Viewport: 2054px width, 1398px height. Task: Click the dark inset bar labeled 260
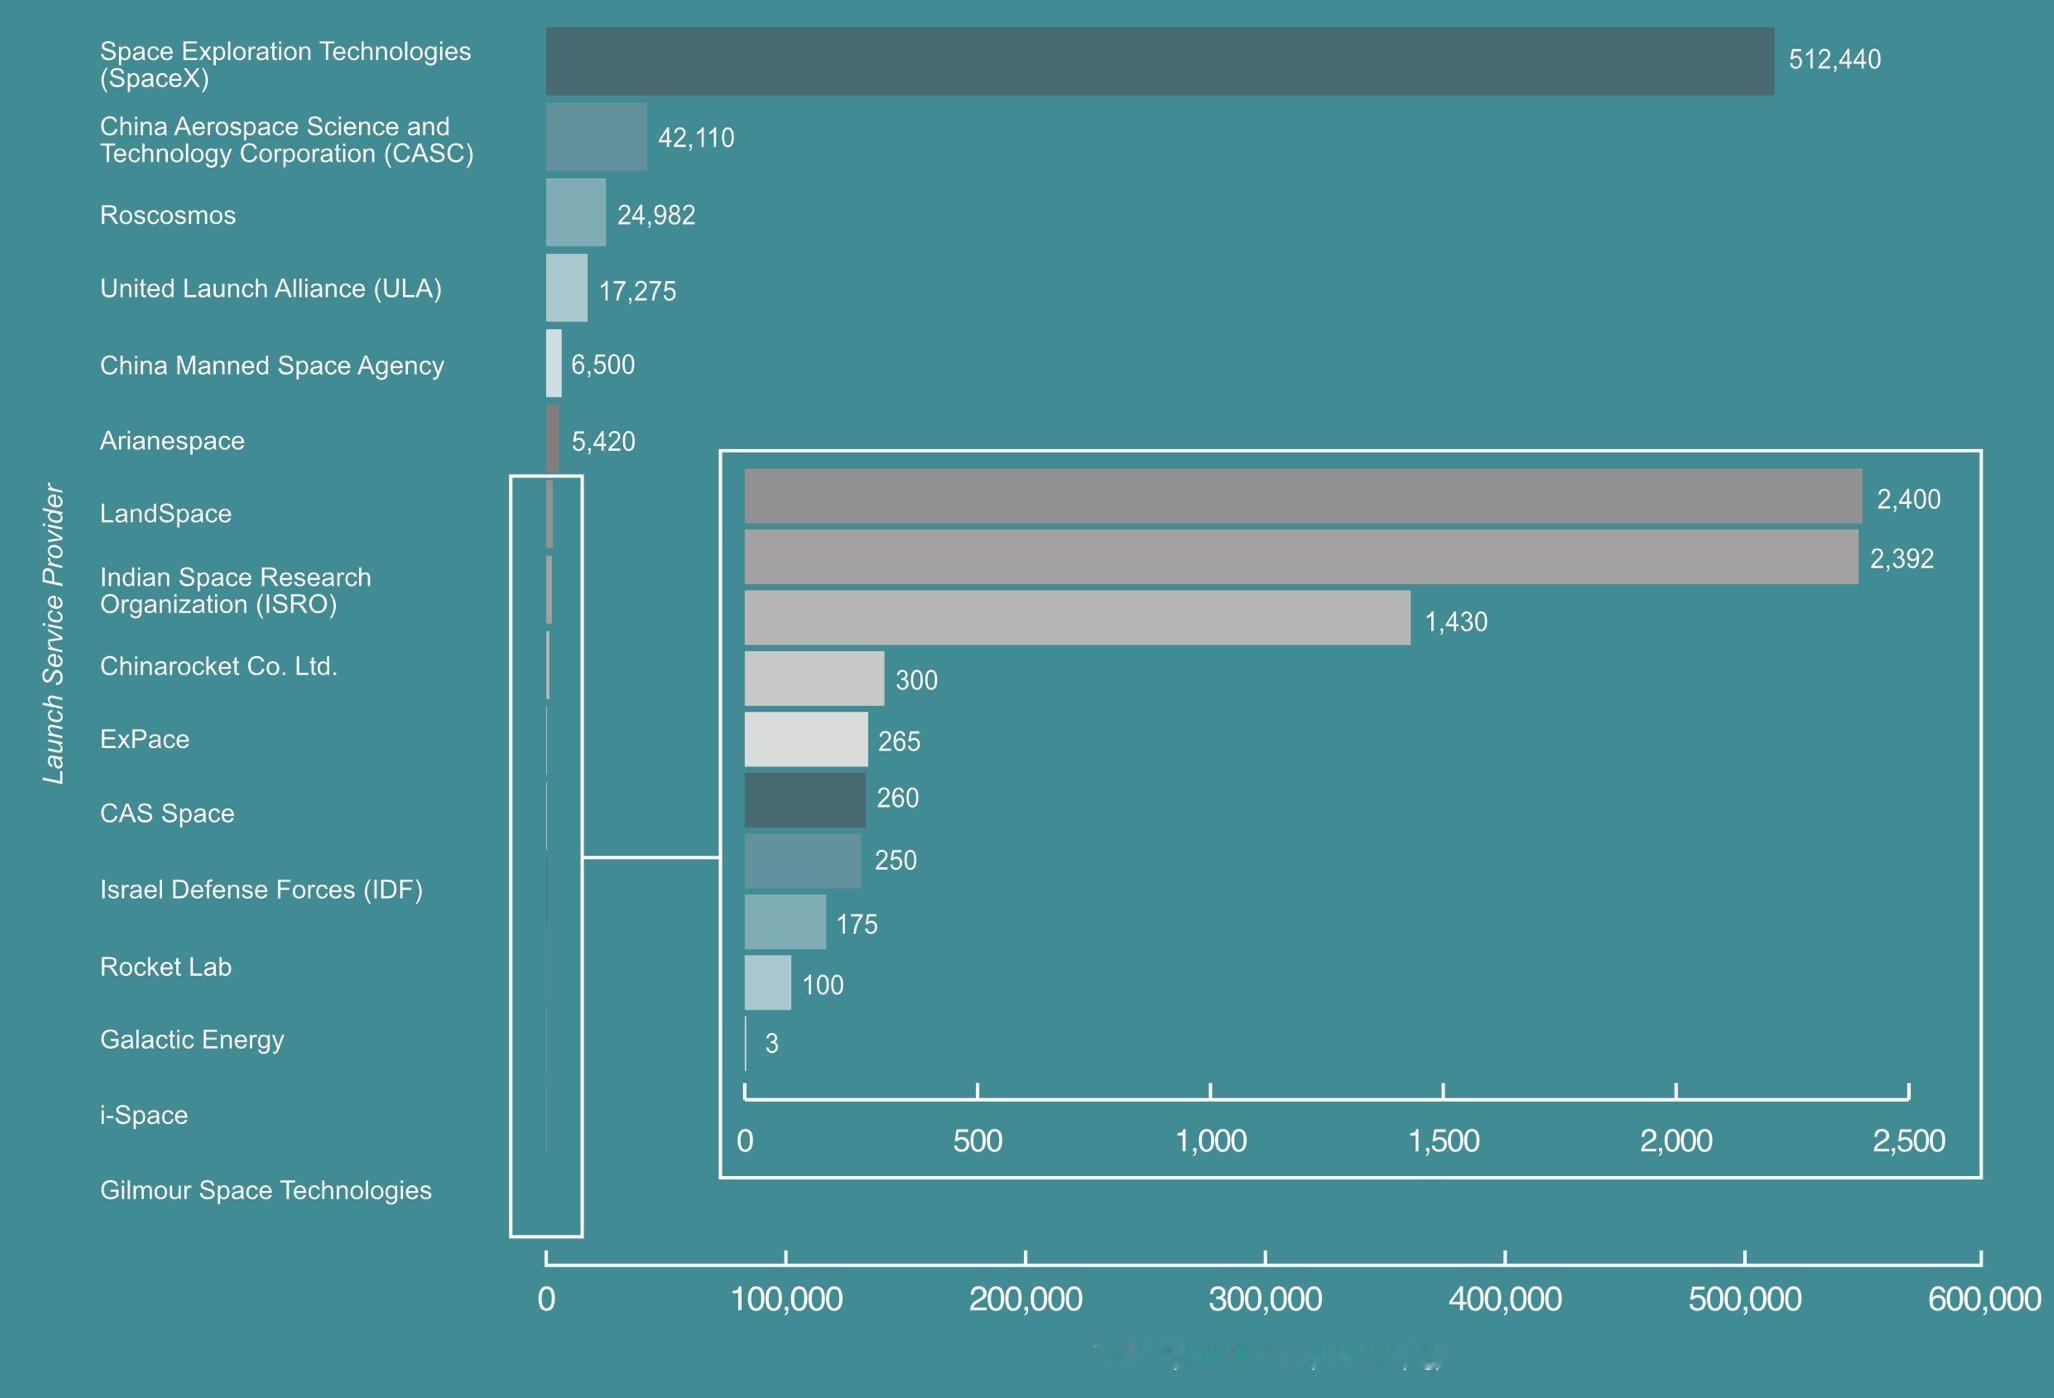(x=805, y=800)
